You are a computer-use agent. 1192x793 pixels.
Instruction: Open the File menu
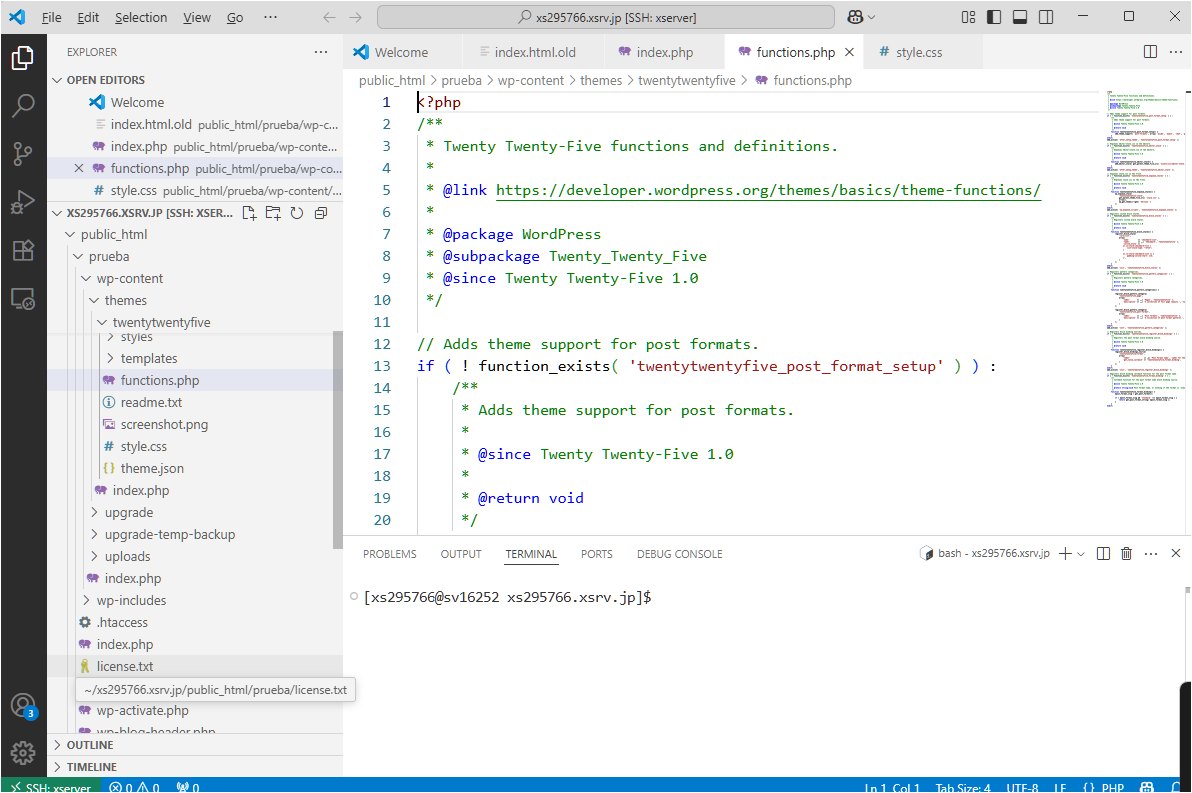[x=51, y=16]
